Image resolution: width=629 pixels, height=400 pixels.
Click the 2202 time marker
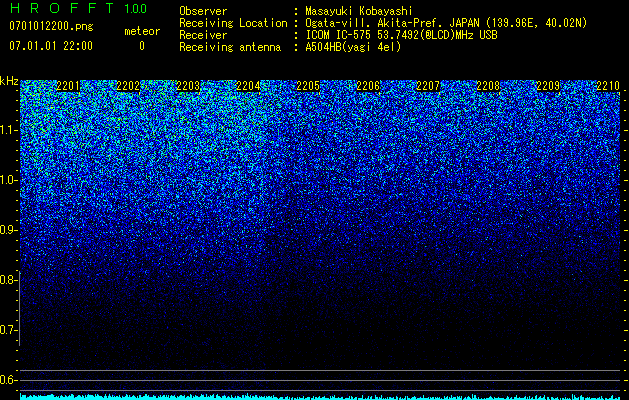point(128,85)
